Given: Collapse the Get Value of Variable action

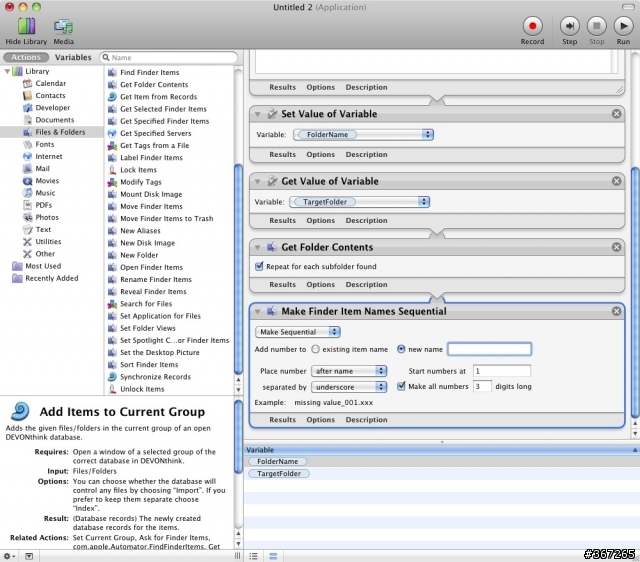Looking at the screenshot, I should click(x=258, y=181).
